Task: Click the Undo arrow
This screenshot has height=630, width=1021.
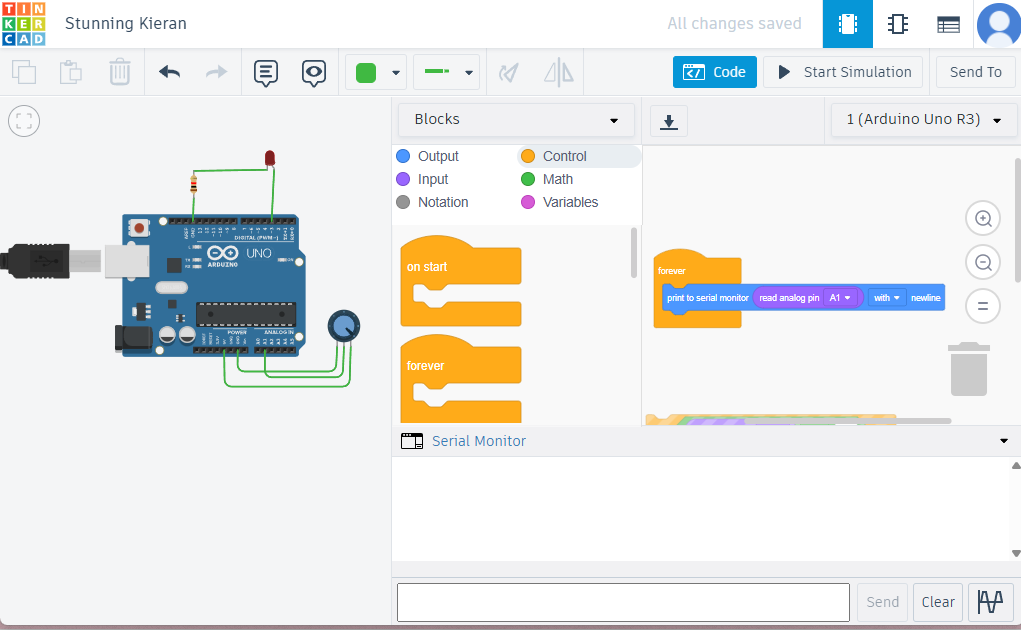Action: (169, 72)
